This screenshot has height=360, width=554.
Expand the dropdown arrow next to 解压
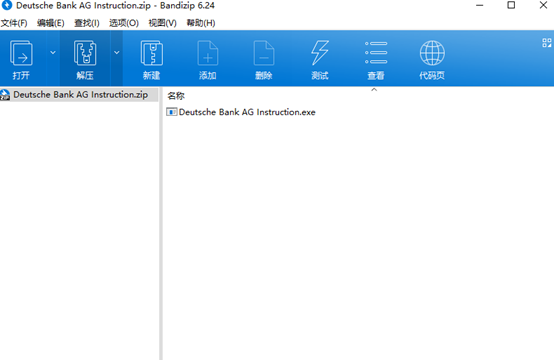[x=117, y=52]
